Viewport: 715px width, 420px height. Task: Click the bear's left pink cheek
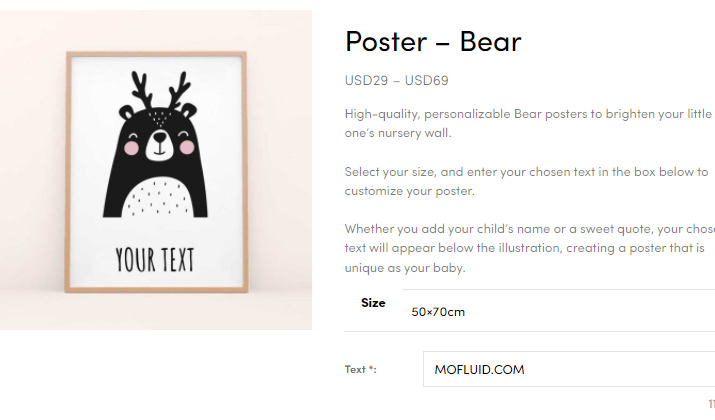click(x=131, y=148)
